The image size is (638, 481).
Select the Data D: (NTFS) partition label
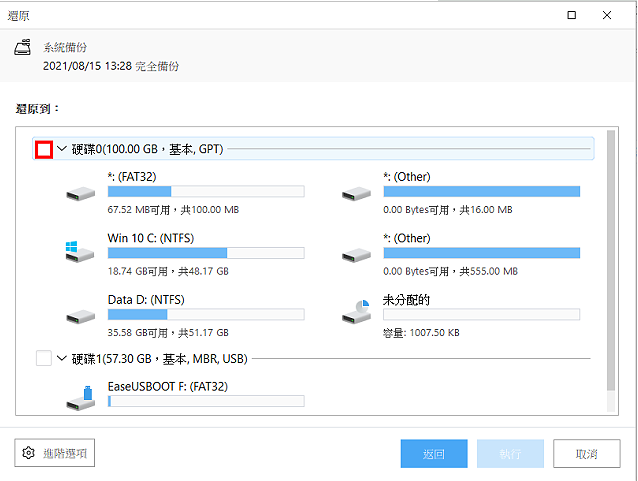[146, 300]
